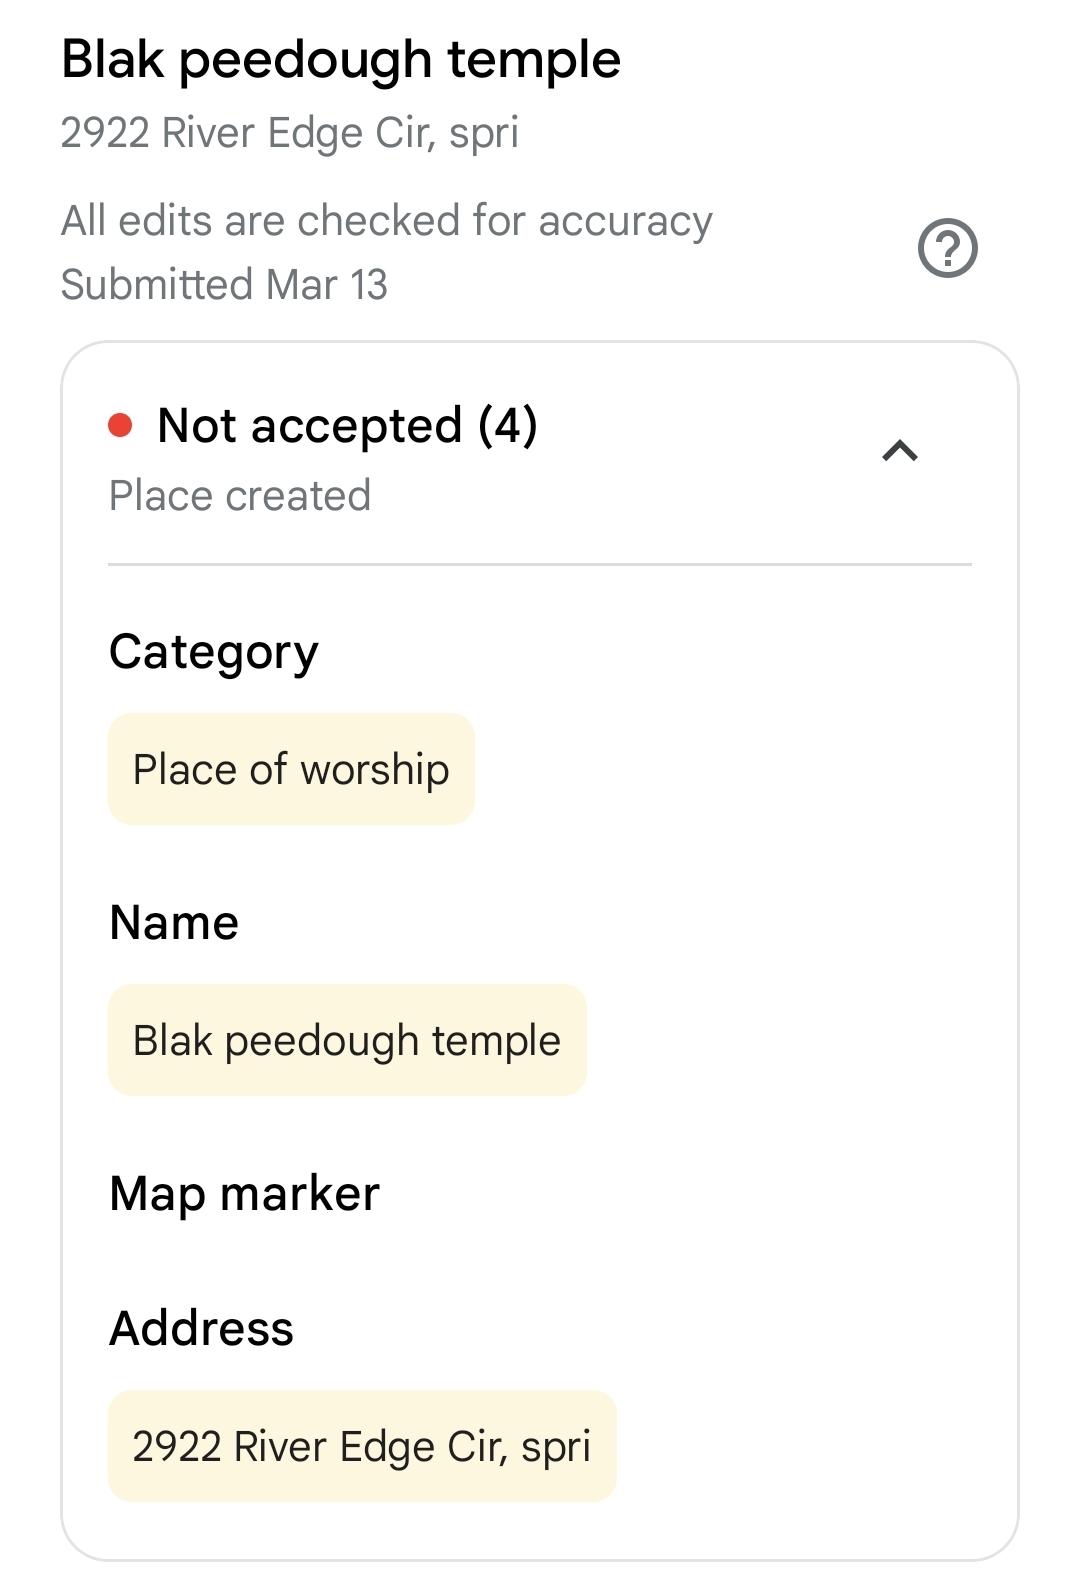Open the help question mark icon
1080x1586 pixels.
(947, 248)
